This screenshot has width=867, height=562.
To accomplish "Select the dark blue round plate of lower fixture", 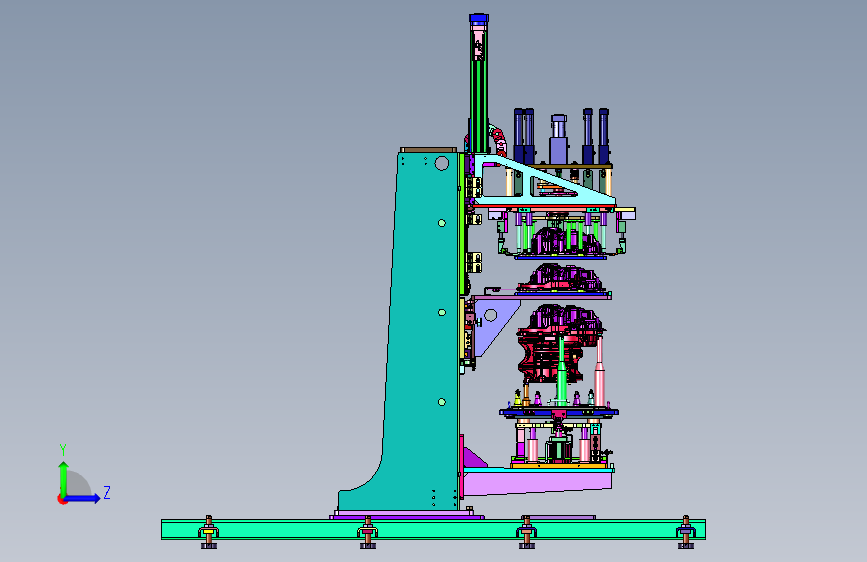I will coord(559,412).
